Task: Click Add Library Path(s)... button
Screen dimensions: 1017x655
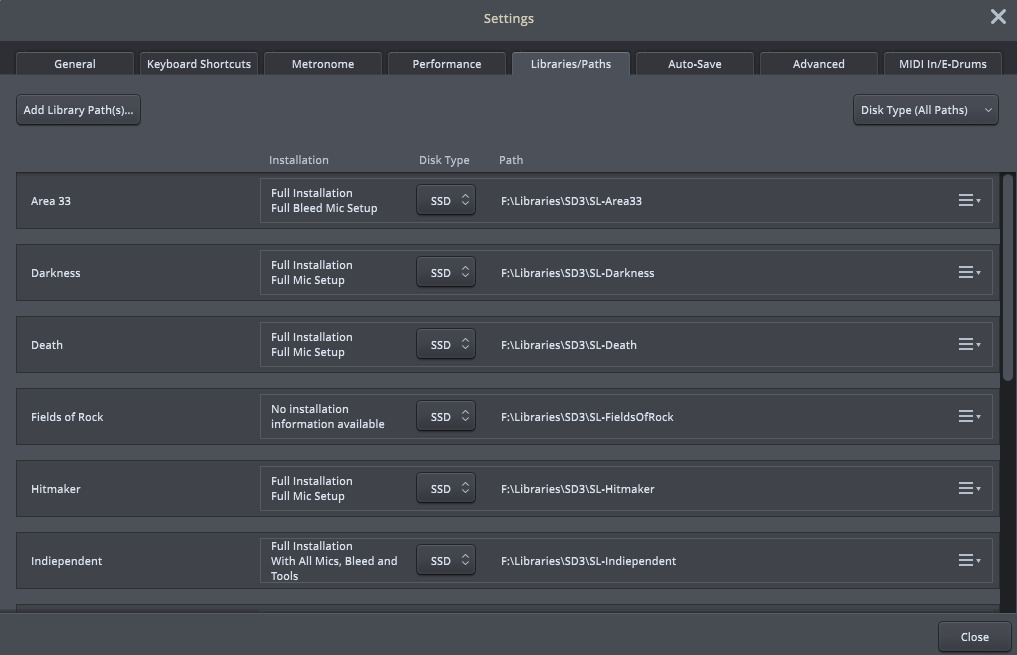Action: [x=78, y=110]
